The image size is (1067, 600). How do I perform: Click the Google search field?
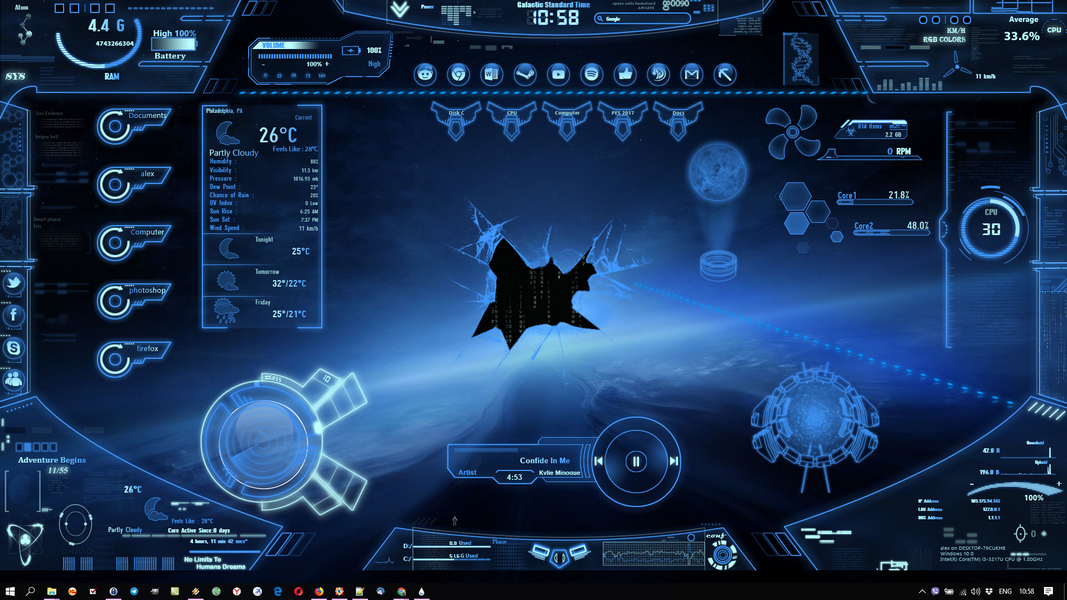642,19
